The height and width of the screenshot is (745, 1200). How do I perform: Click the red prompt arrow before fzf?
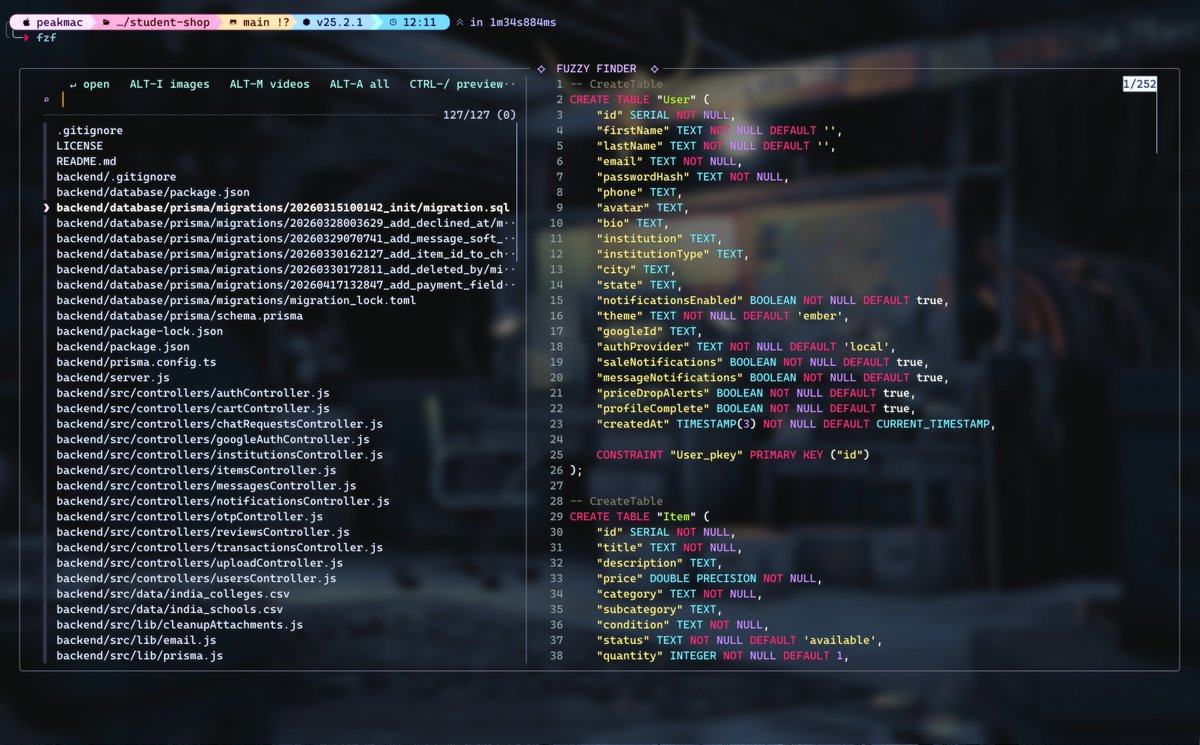[x=27, y=36]
